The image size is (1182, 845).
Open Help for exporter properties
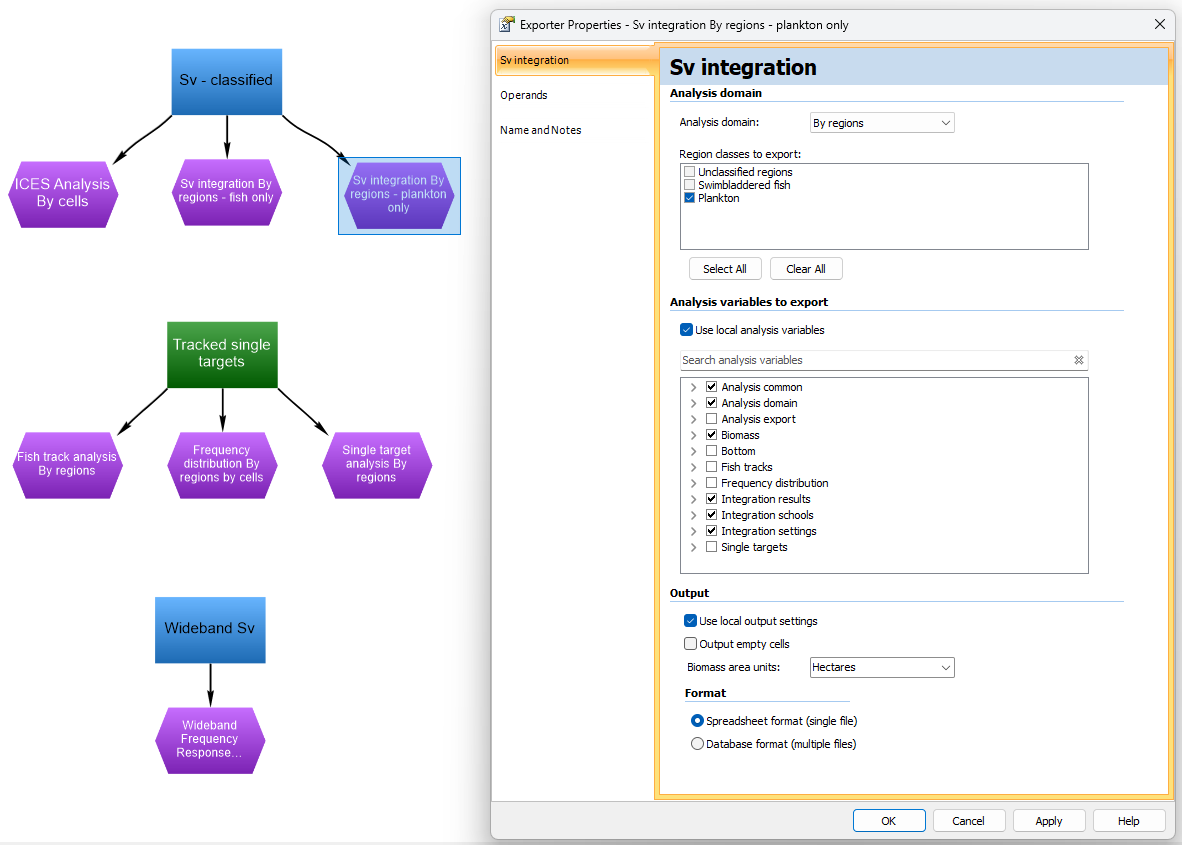pyautogui.click(x=1128, y=820)
